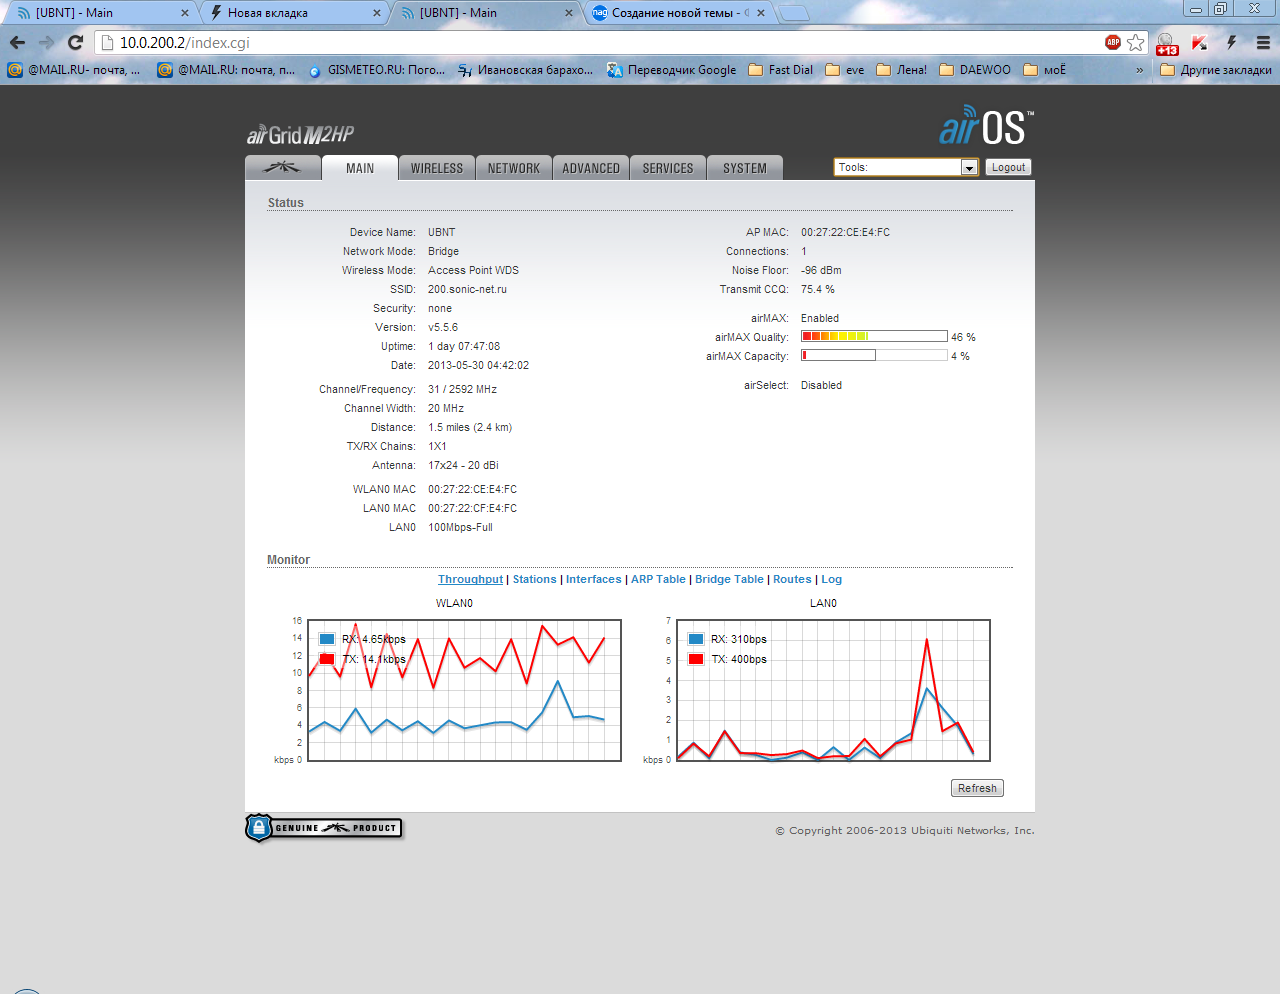Open the DAEWOO bookmarks folder
The height and width of the screenshot is (994, 1280).
(x=975, y=70)
